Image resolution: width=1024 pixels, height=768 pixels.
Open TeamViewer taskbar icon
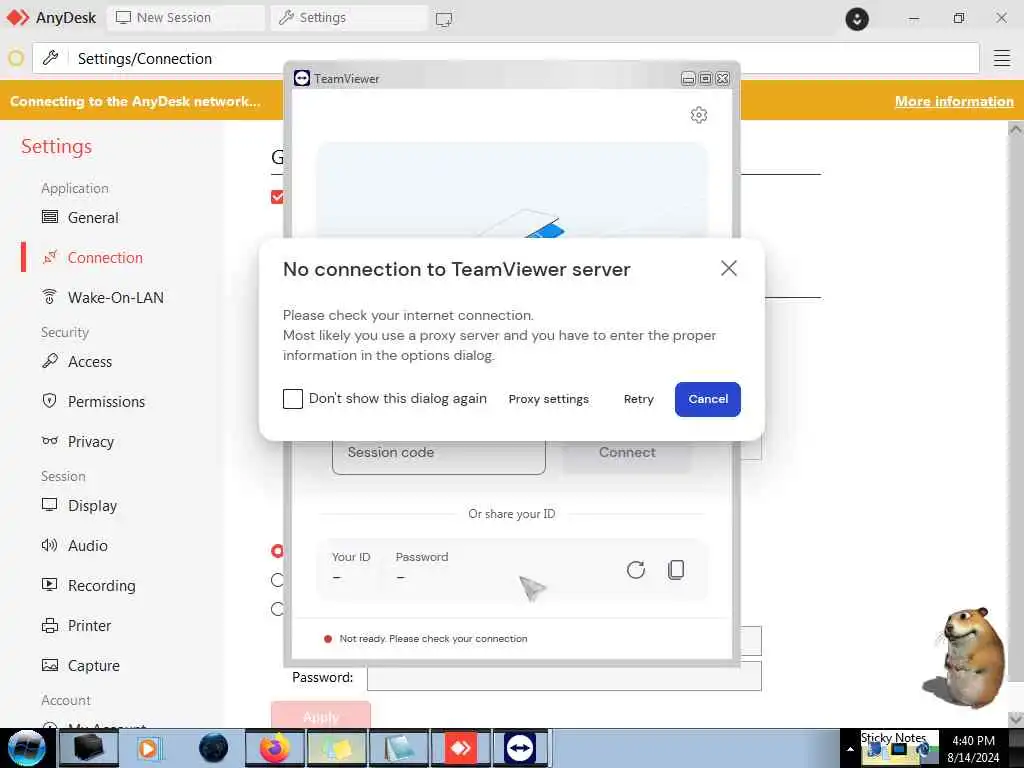tap(520, 748)
